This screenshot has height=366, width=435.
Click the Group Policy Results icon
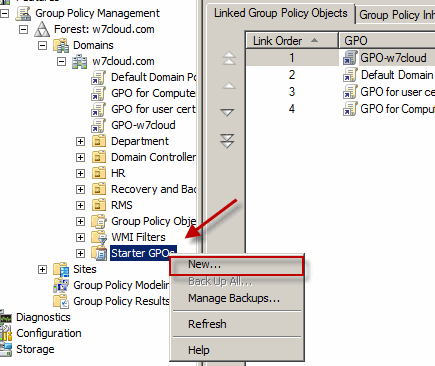tap(61, 301)
